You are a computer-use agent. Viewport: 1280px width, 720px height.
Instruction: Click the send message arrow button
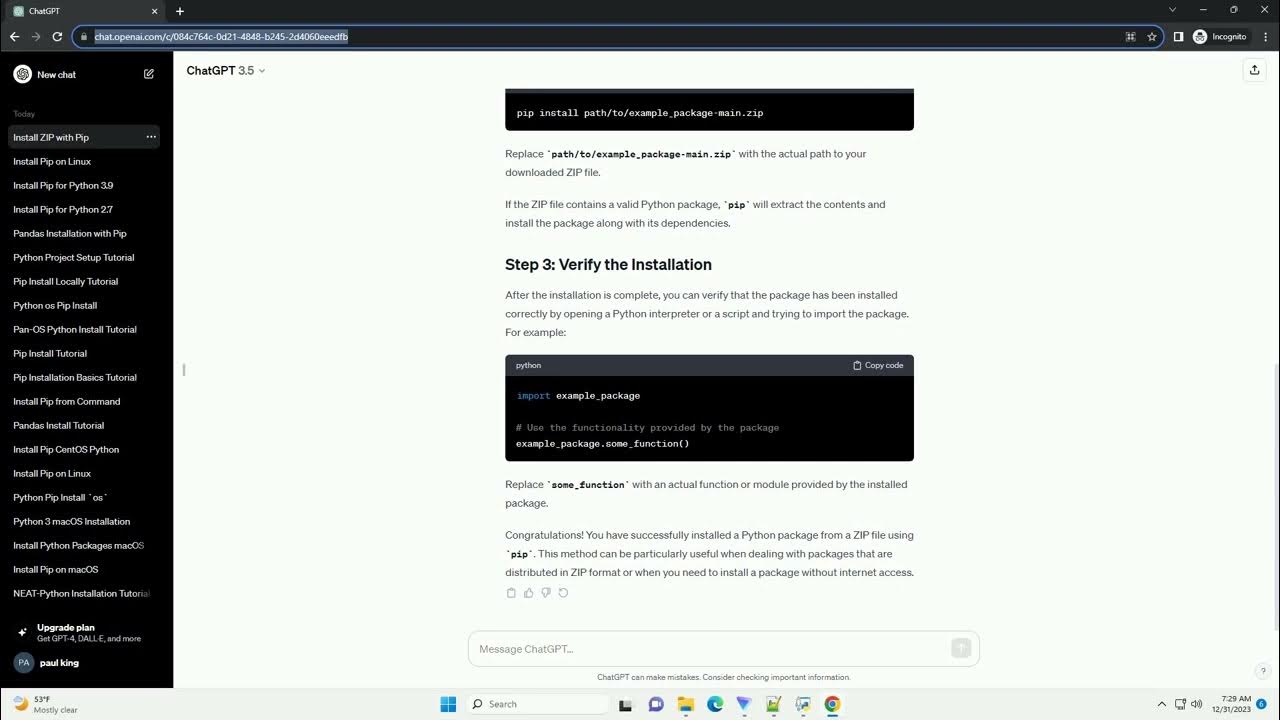tap(961, 648)
